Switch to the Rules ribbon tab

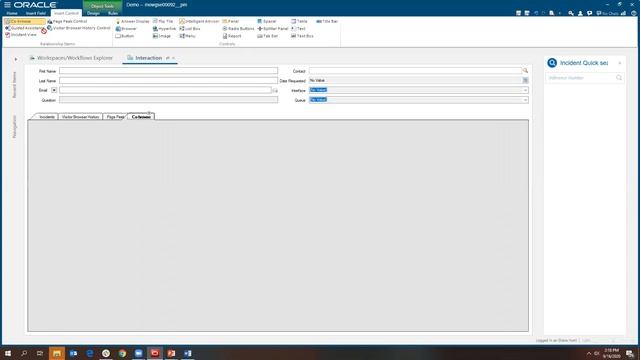[113, 13]
